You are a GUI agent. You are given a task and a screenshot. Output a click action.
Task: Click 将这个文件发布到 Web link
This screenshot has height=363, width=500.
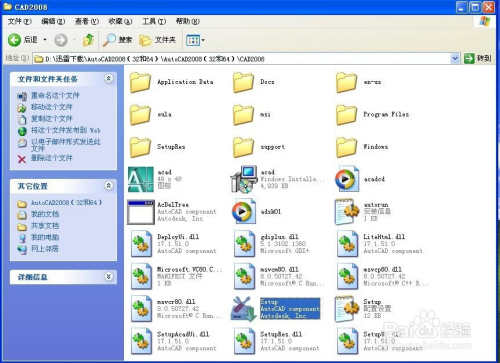click(x=66, y=130)
